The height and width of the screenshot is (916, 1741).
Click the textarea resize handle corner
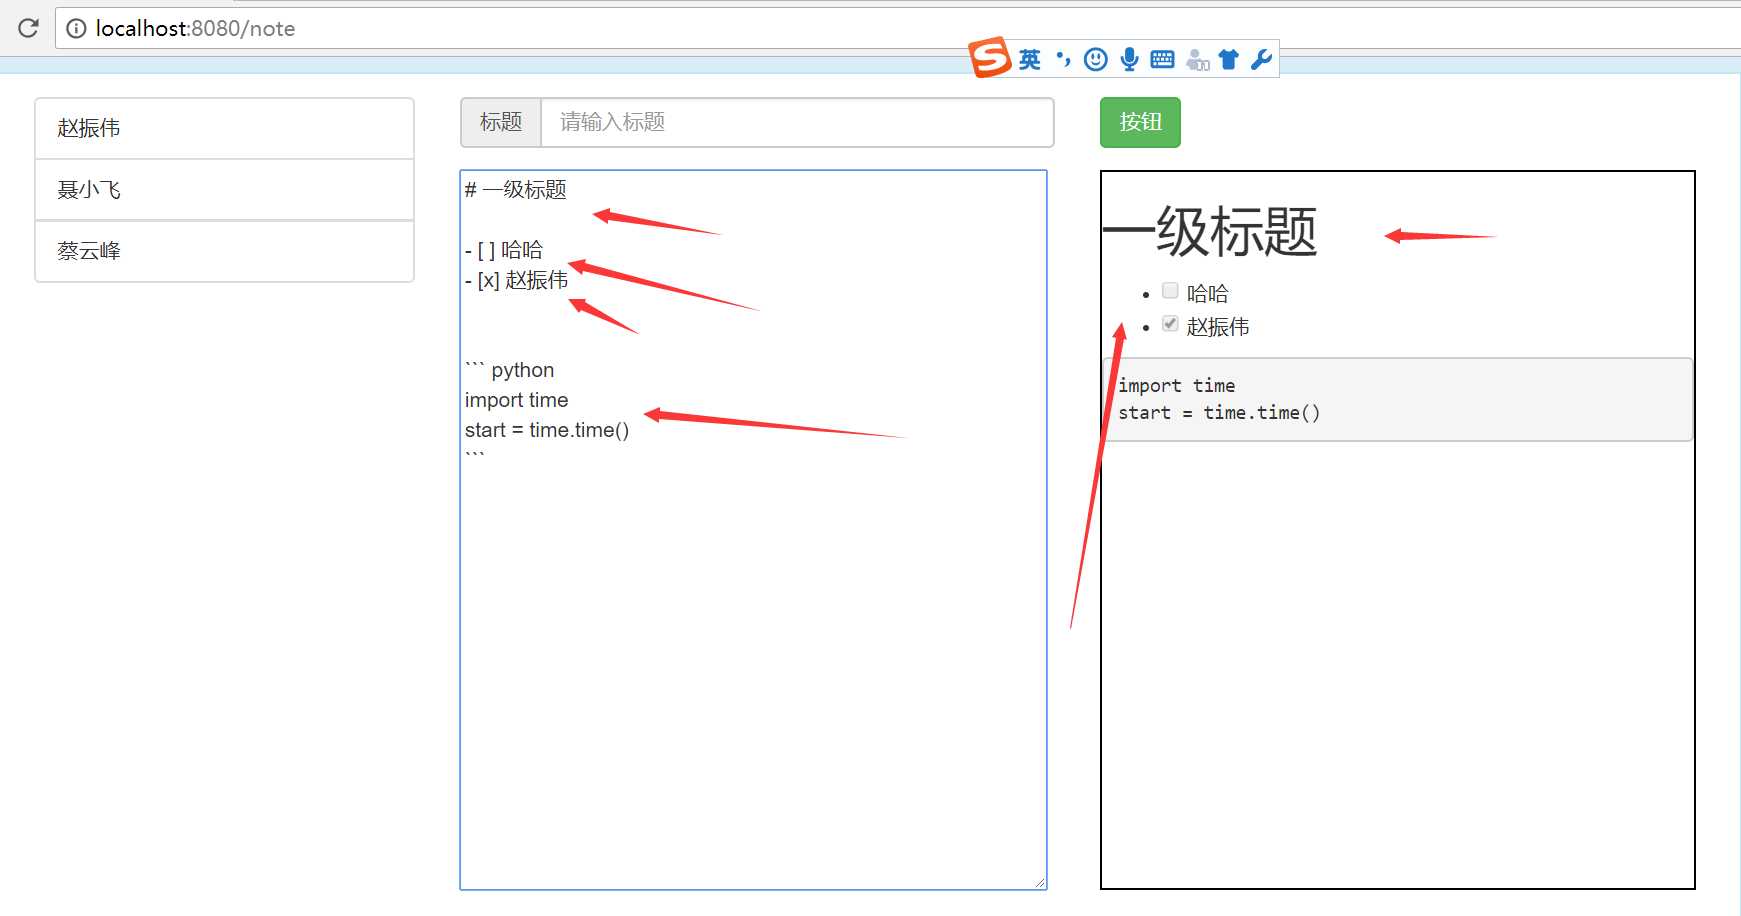(1040, 882)
